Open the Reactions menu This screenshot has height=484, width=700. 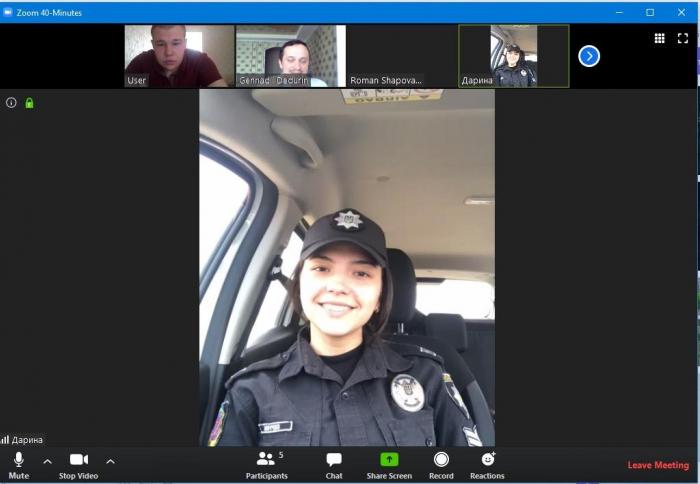coord(487,463)
